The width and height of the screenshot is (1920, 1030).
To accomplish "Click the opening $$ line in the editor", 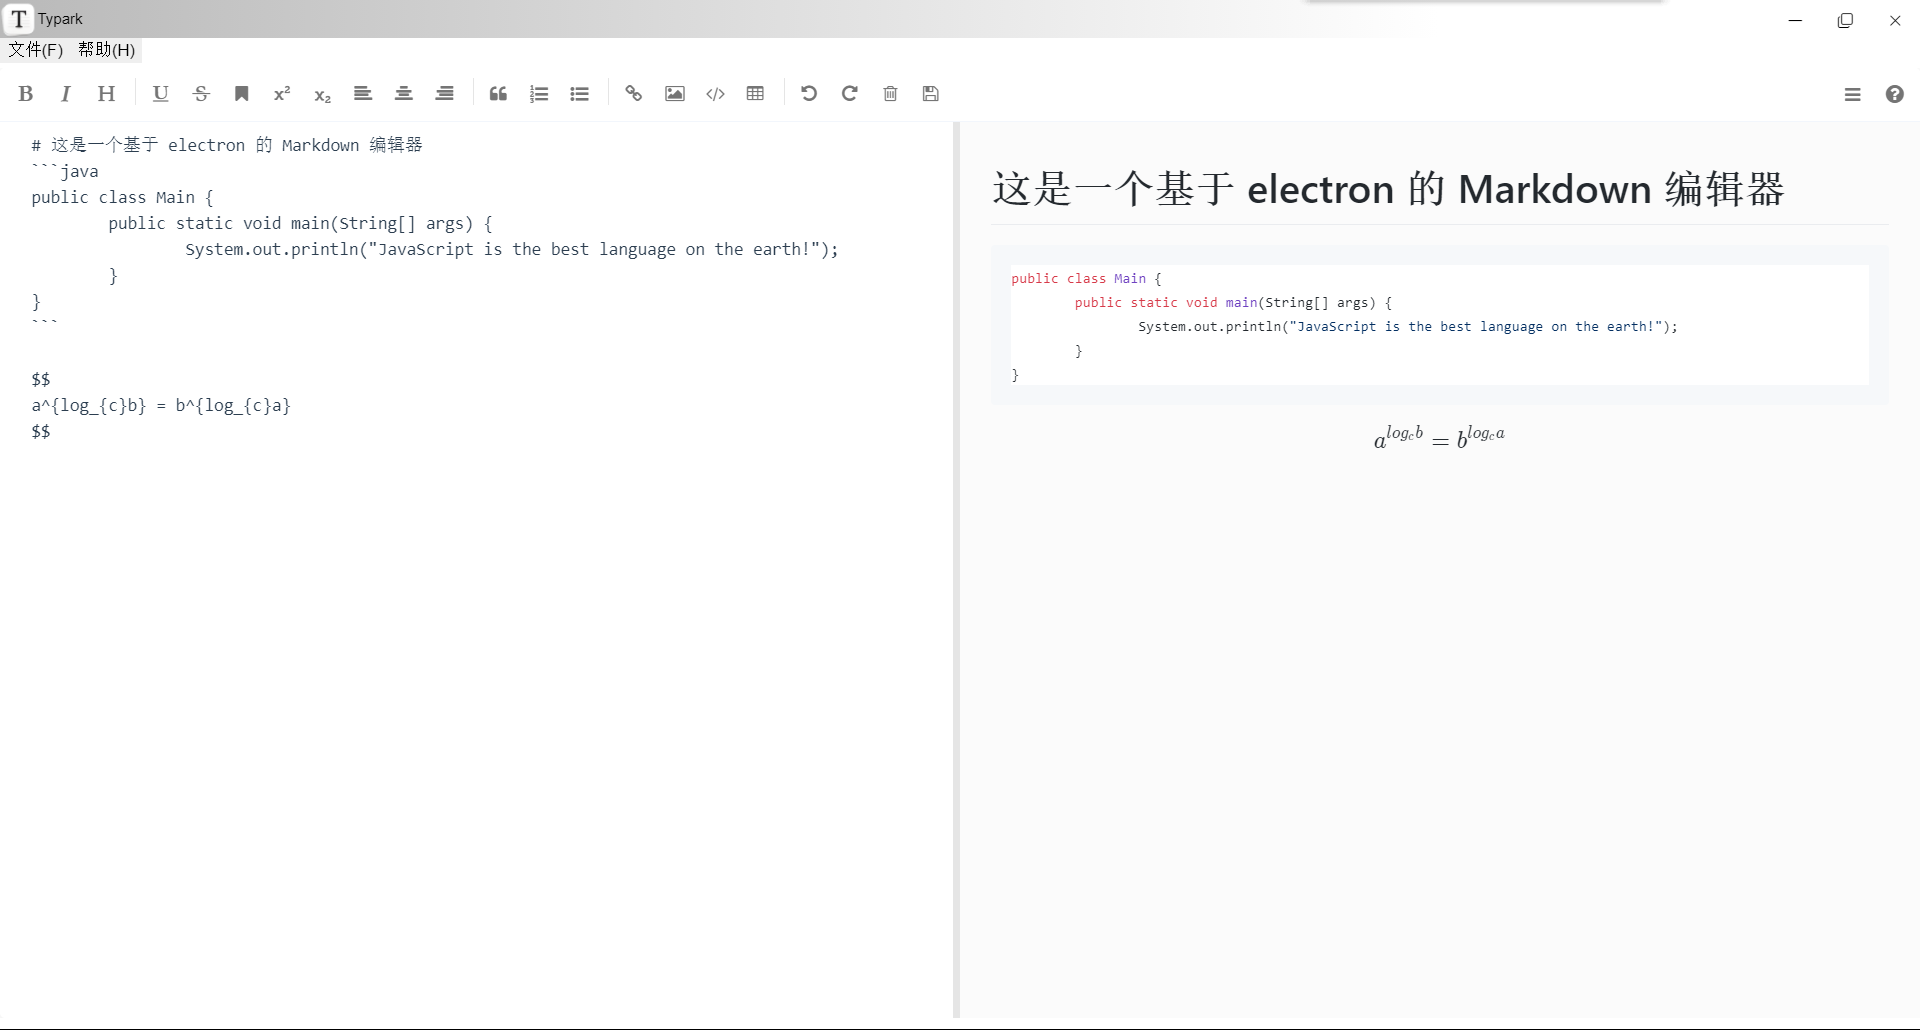I will click(41, 379).
